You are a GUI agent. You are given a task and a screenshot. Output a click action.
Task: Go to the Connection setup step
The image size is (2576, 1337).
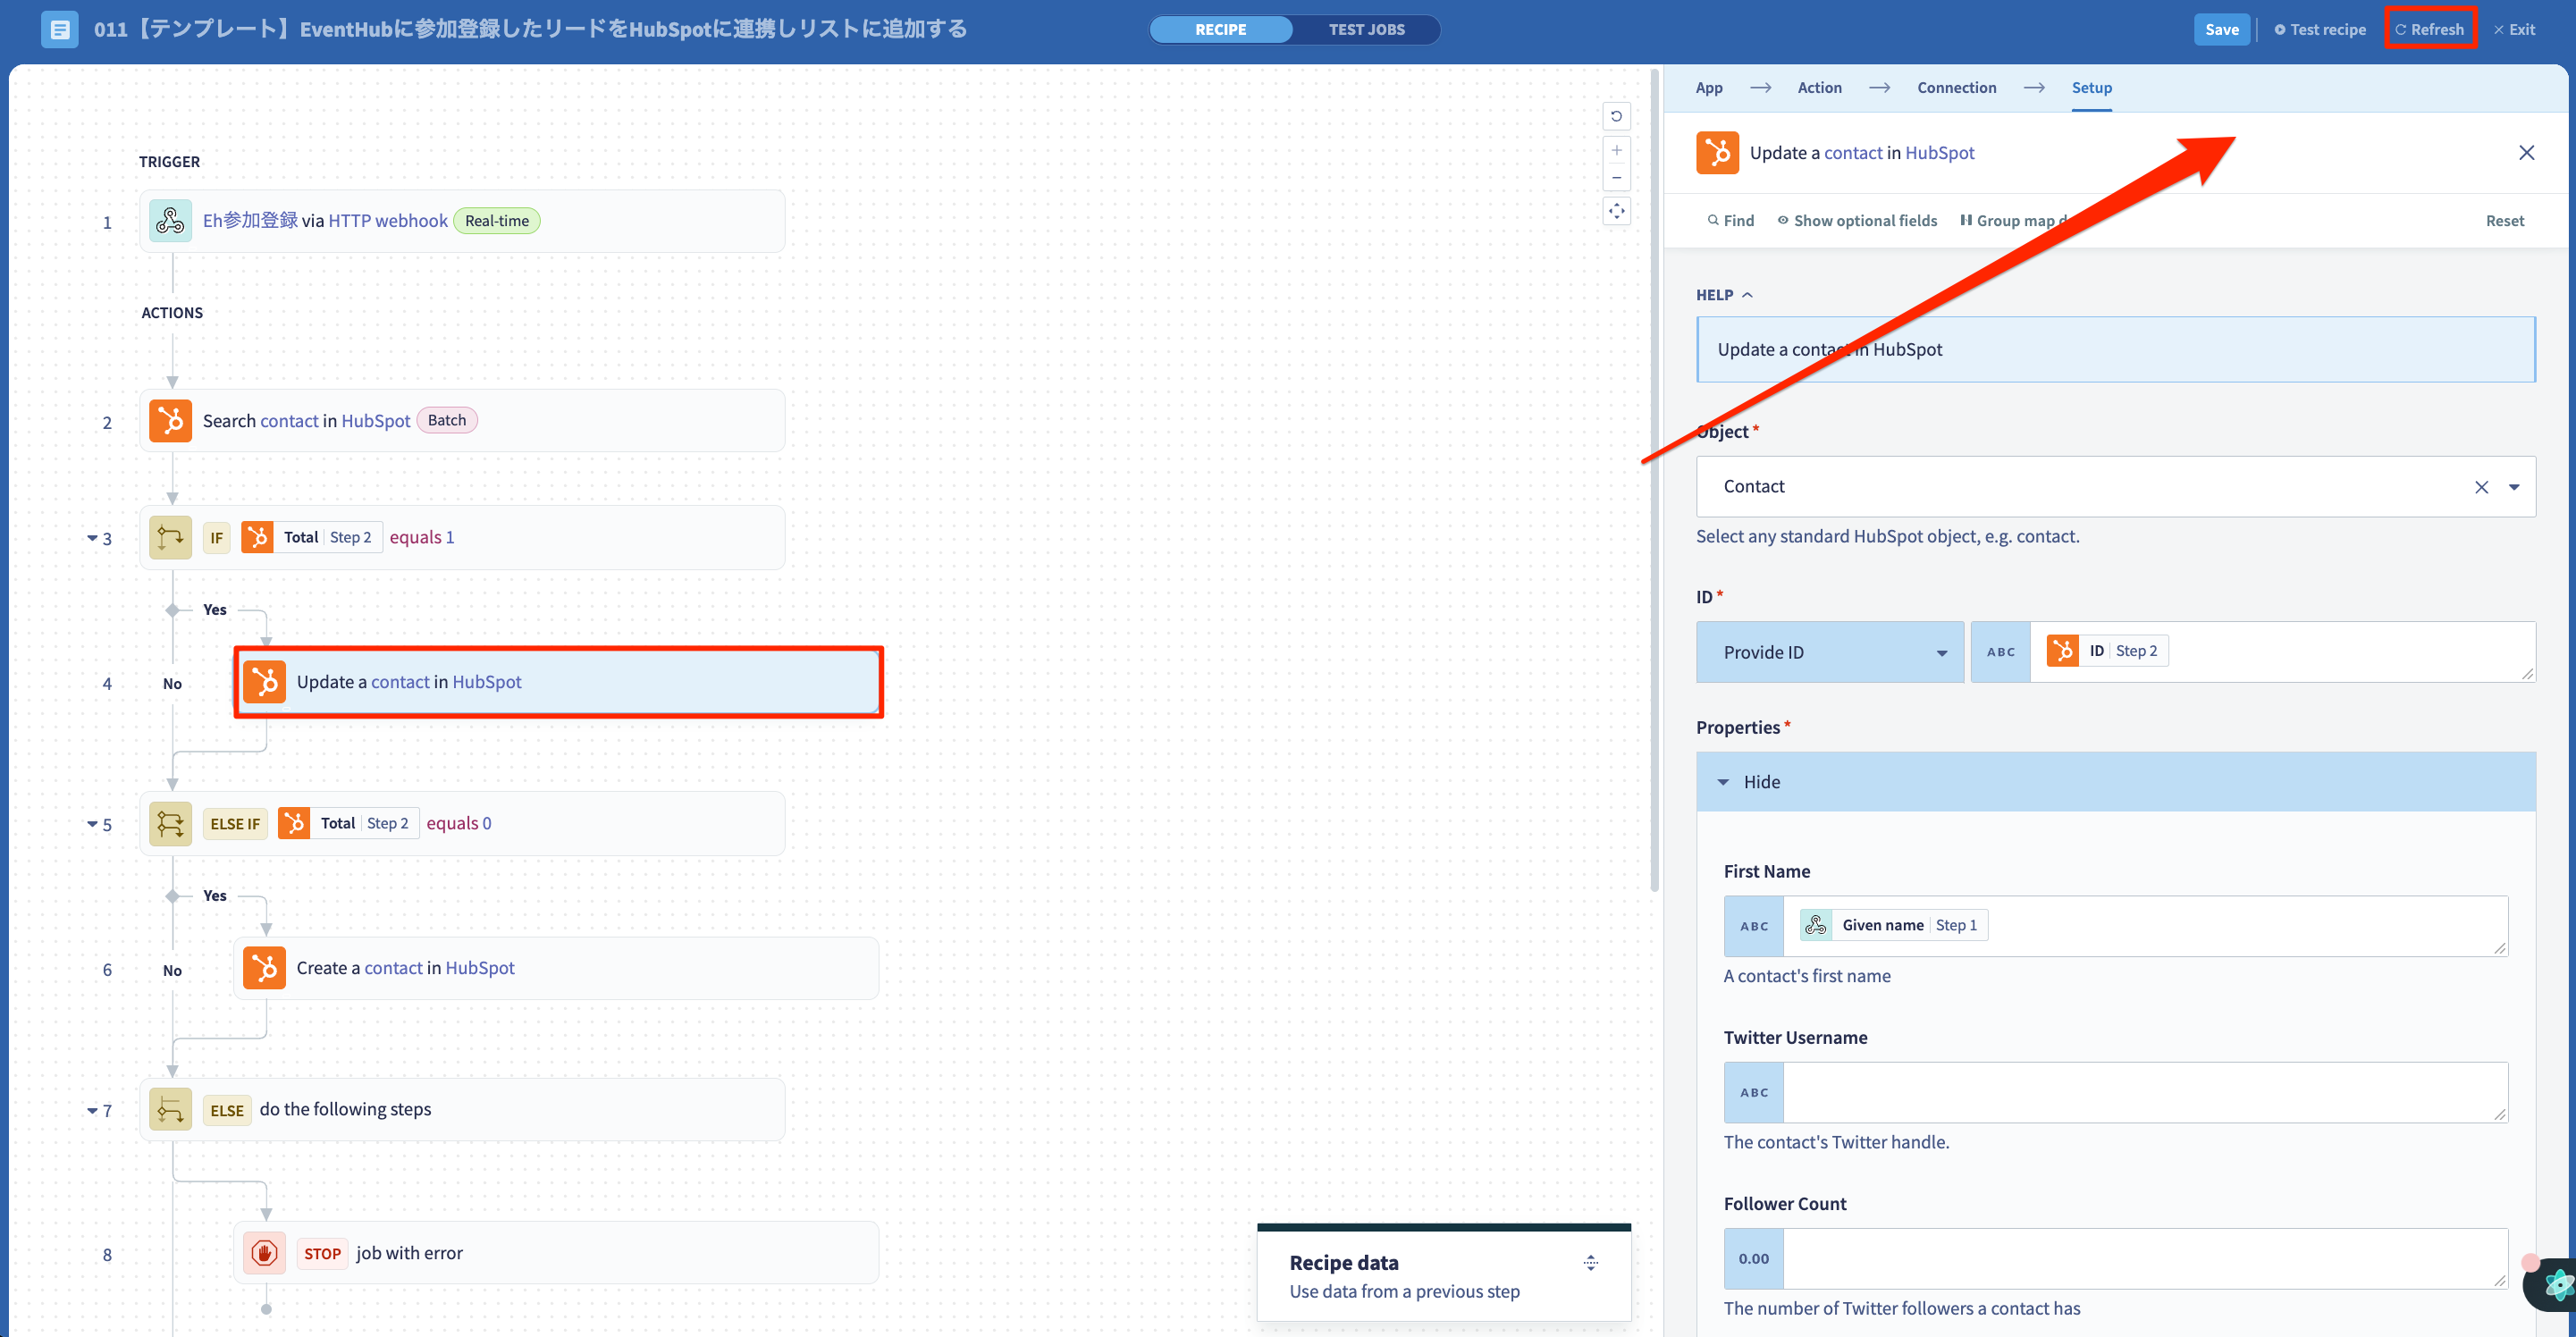coord(1956,88)
